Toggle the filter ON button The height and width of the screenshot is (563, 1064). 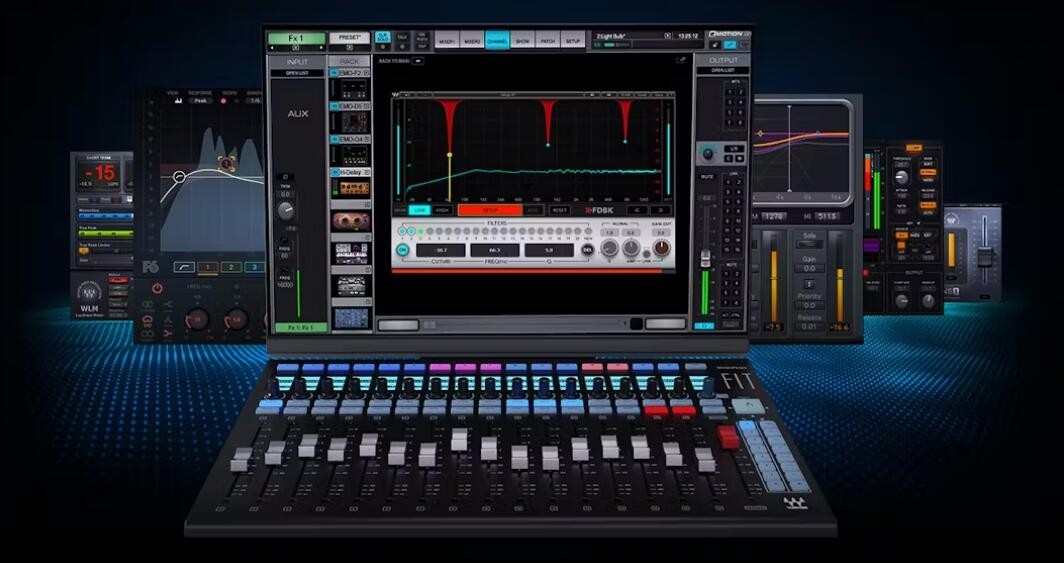(402, 250)
